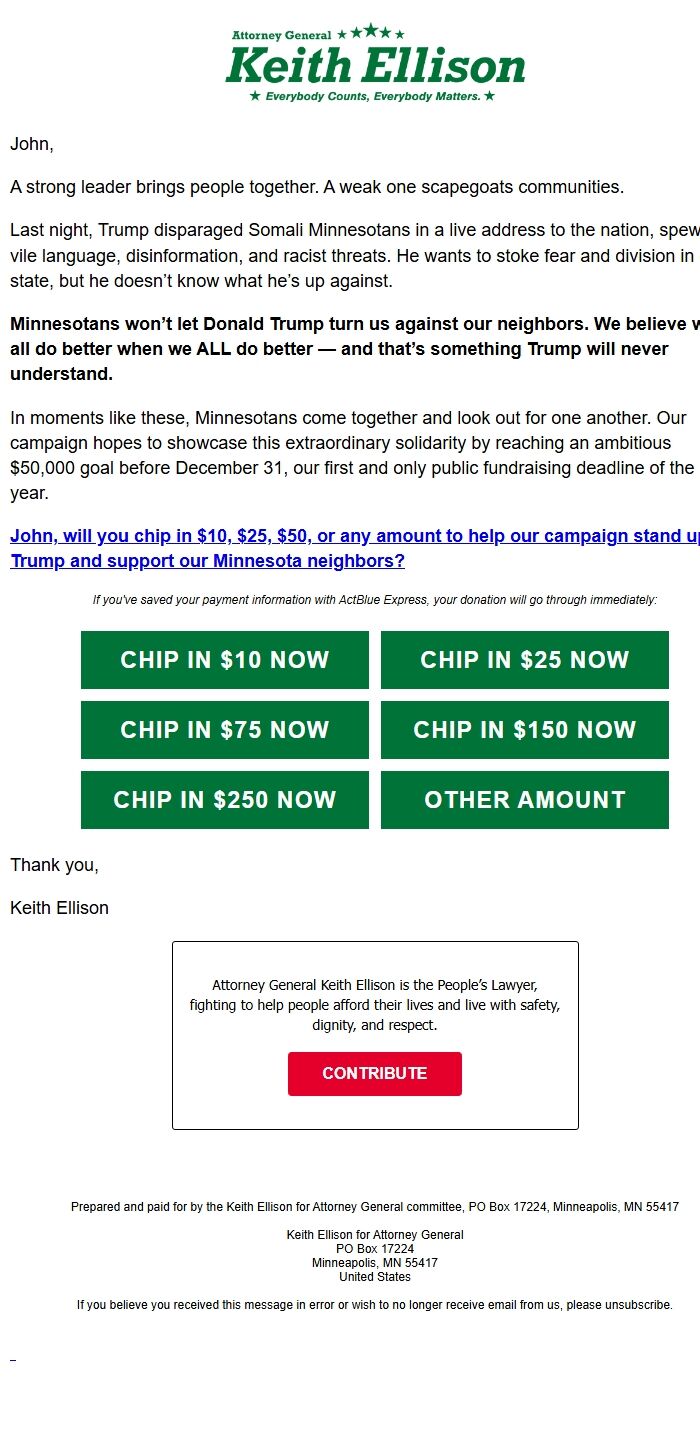
Task: Select the 'Everybody Counts, Everybody Matters' tagline
Action: (x=374, y=97)
